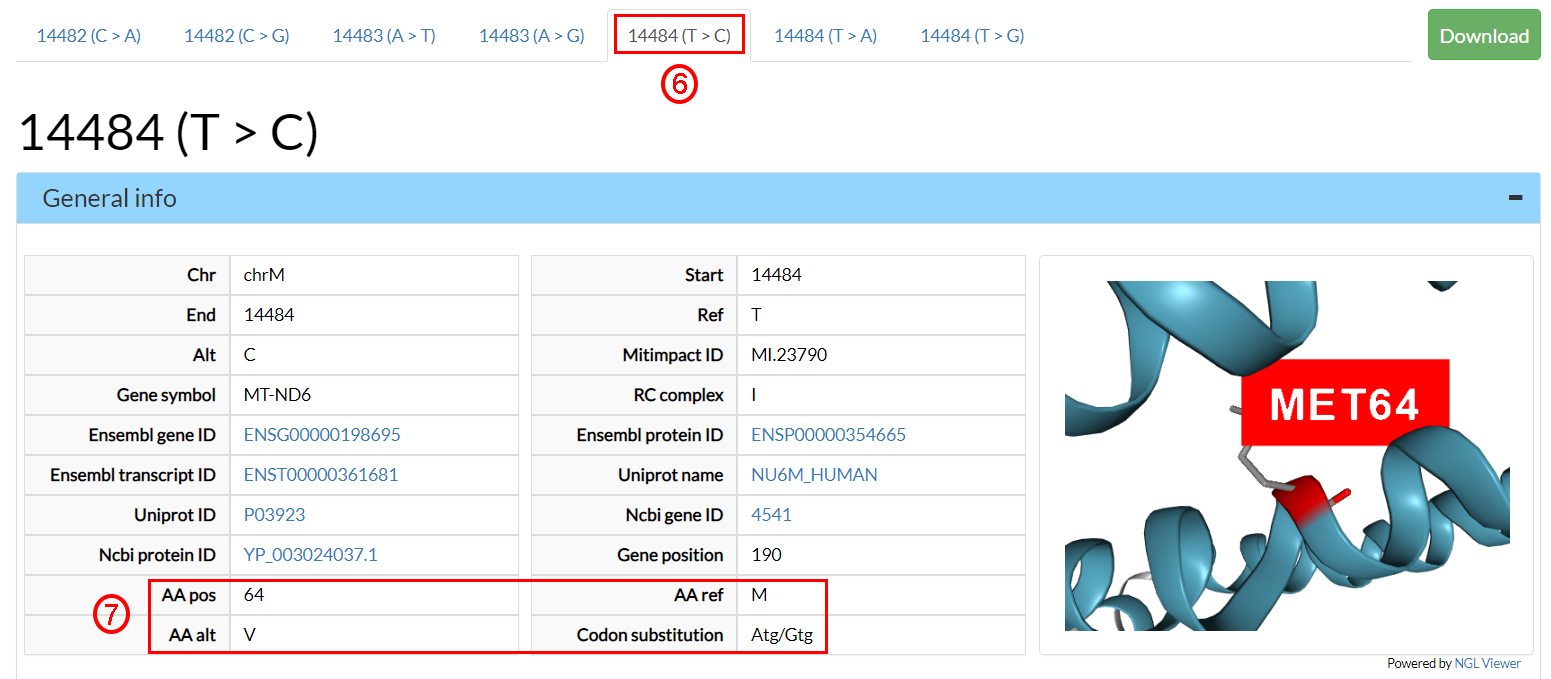Collapse the General info panel minus icon
This screenshot has width=1551, height=679.
[1516, 198]
